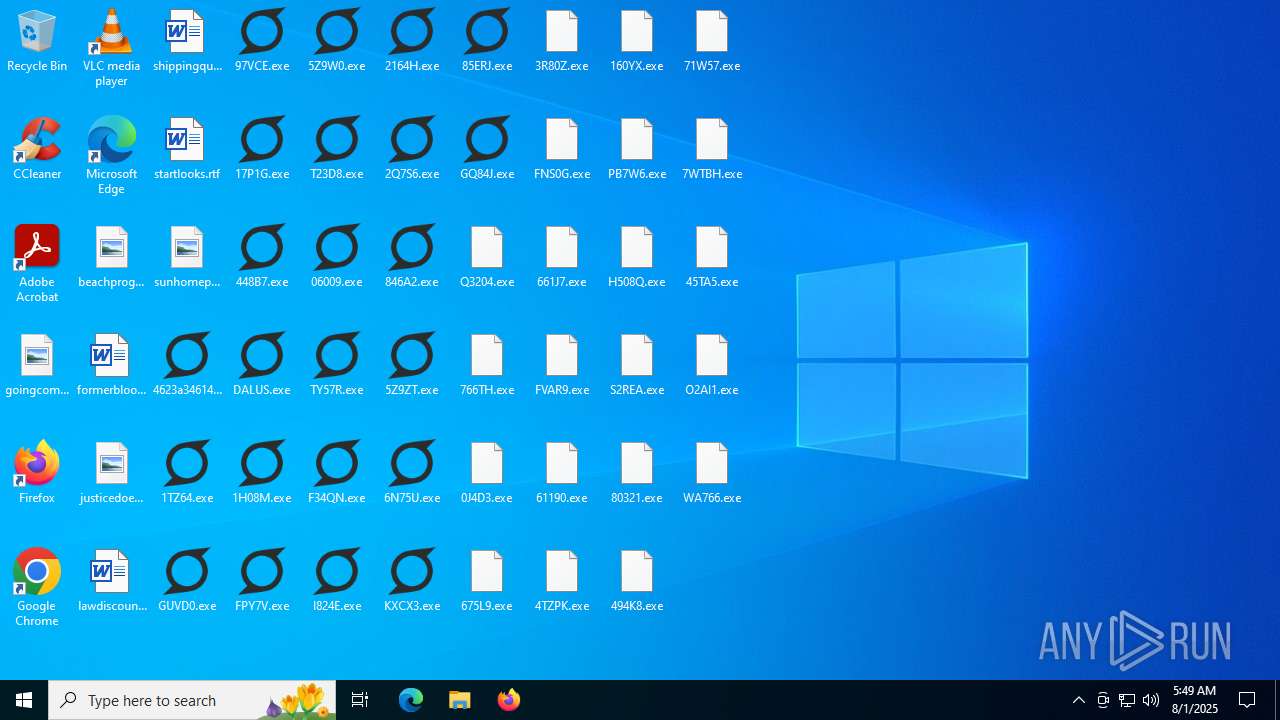Select the I824E.exe file icon
1280x720 pixels.
pyautogui.click(x=337, y=582)
